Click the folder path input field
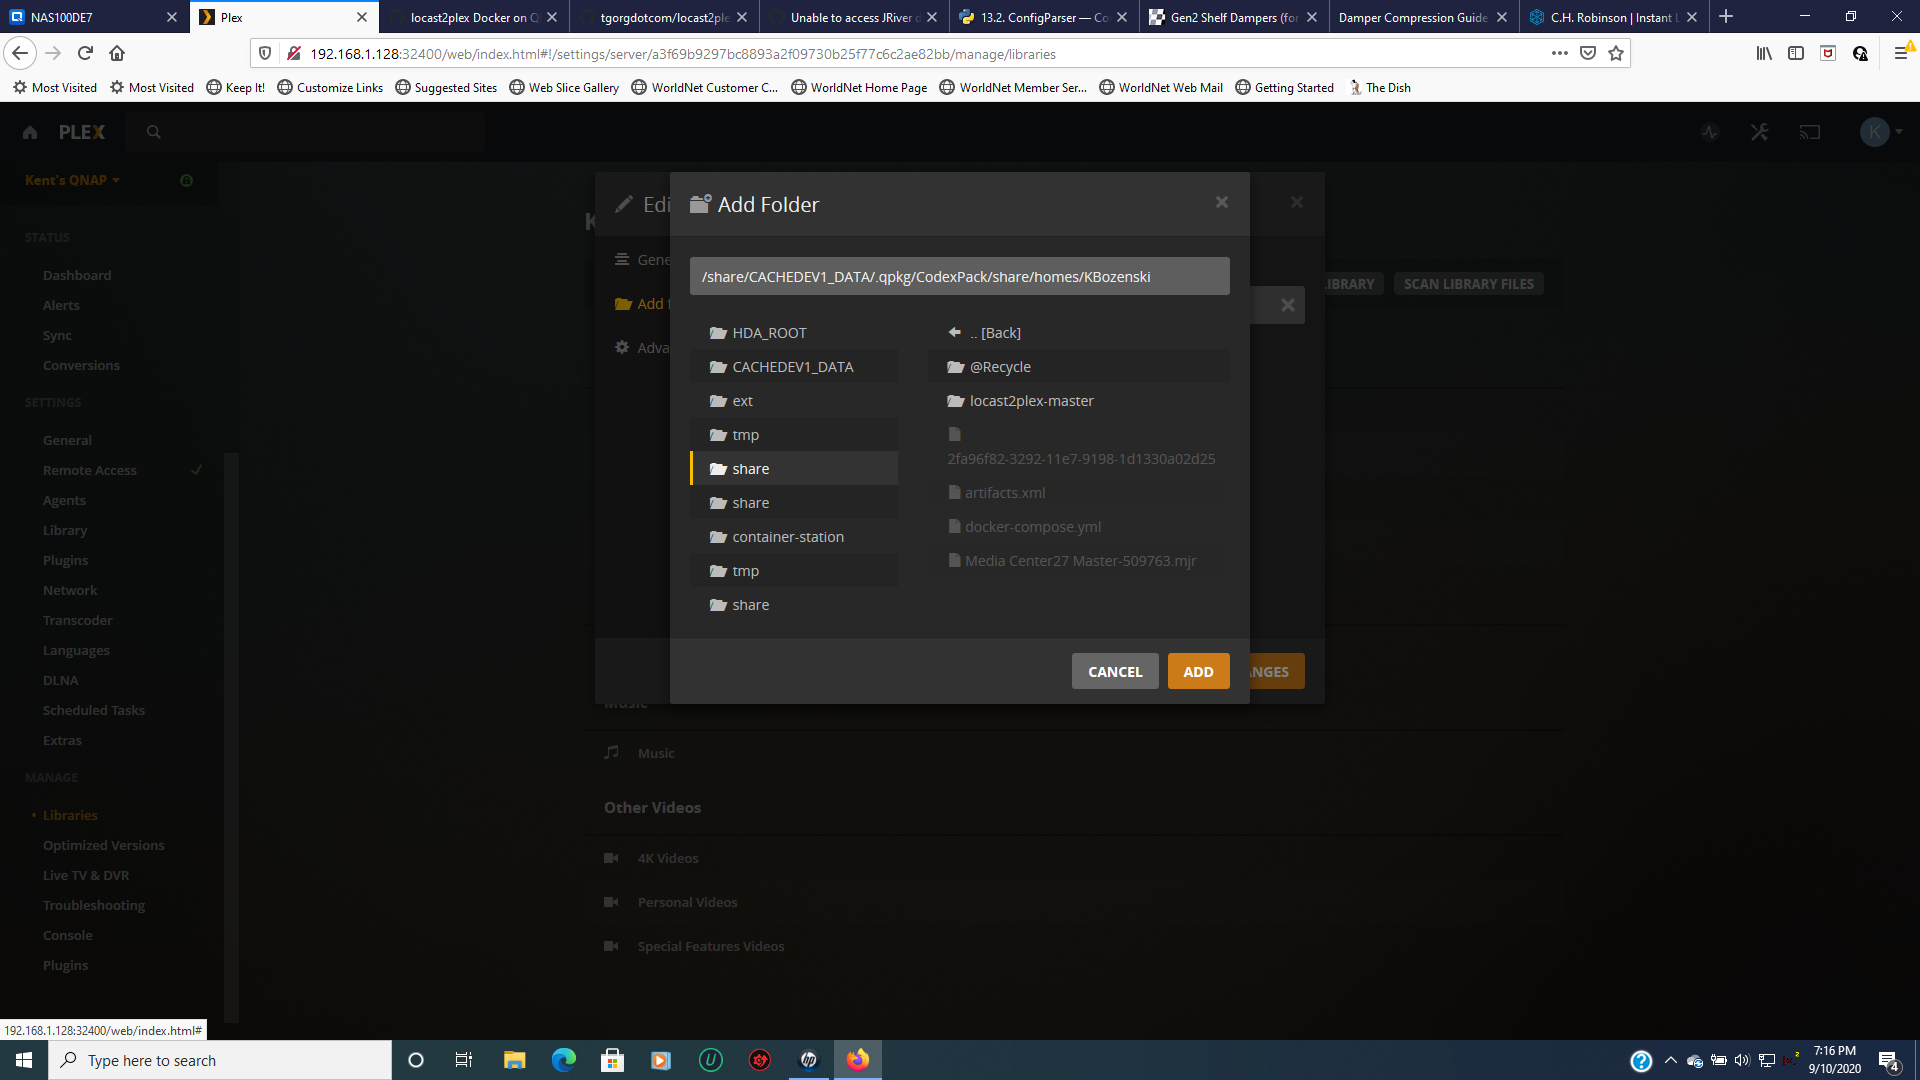1920x1080 pixels. pos(959,276)
